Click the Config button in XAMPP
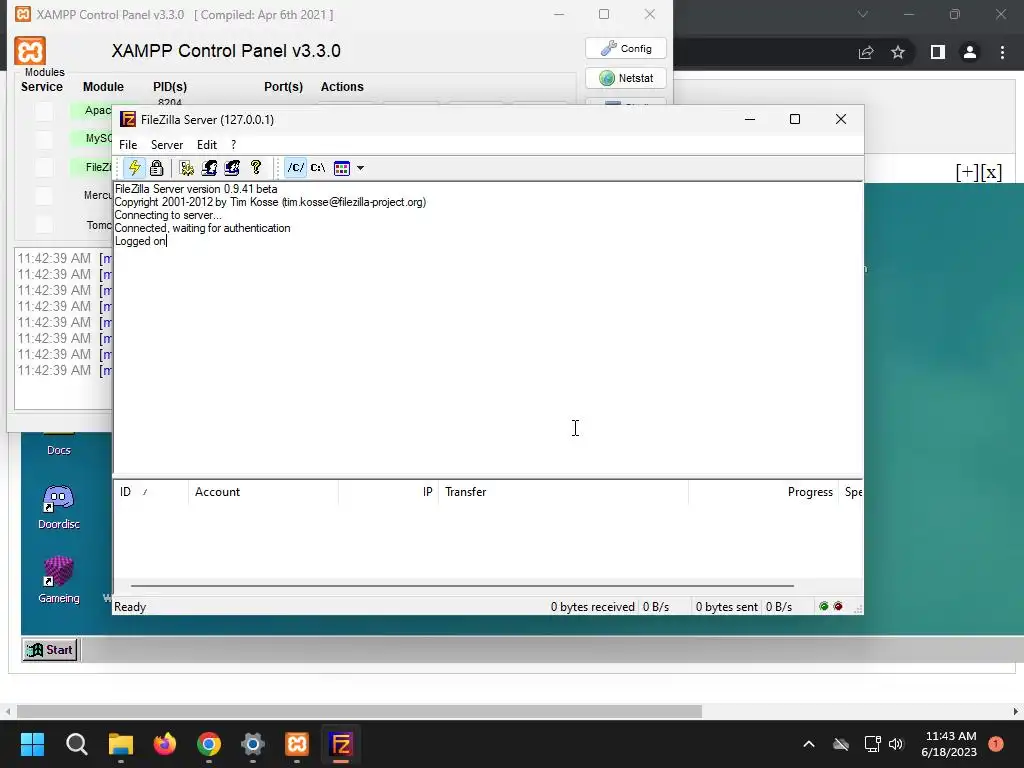Image resolution: width=1024 pixels, height=768 pixels. pyautogui.click(x=626, y=48)
